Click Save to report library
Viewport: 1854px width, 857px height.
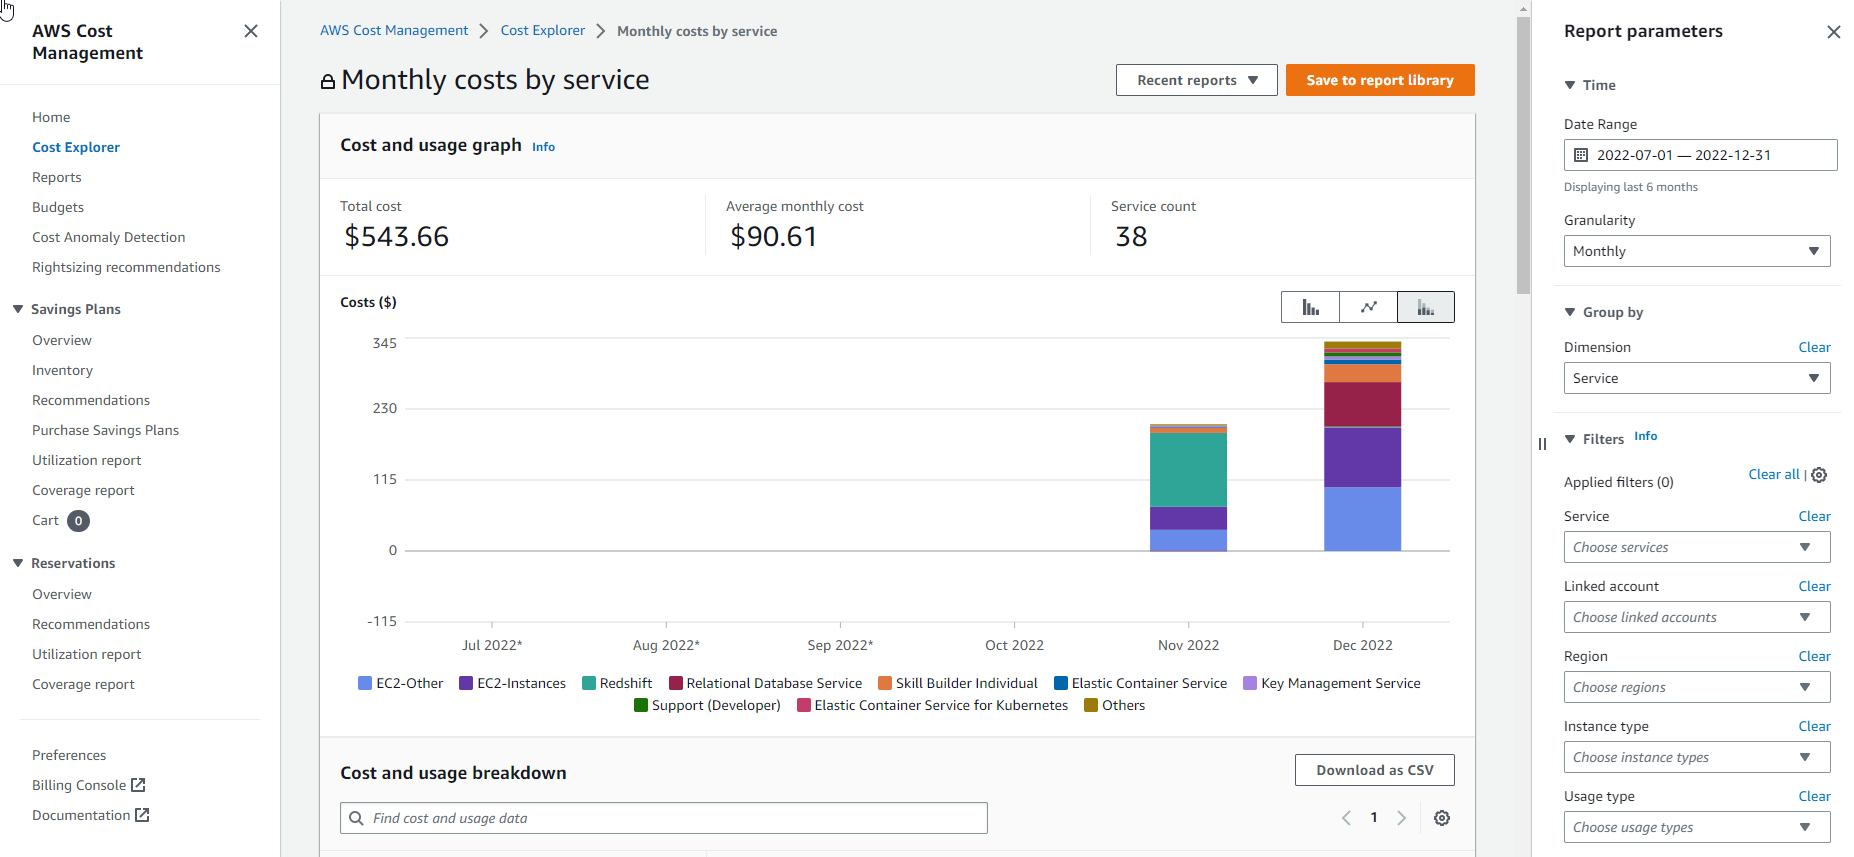pos(1380,80)
